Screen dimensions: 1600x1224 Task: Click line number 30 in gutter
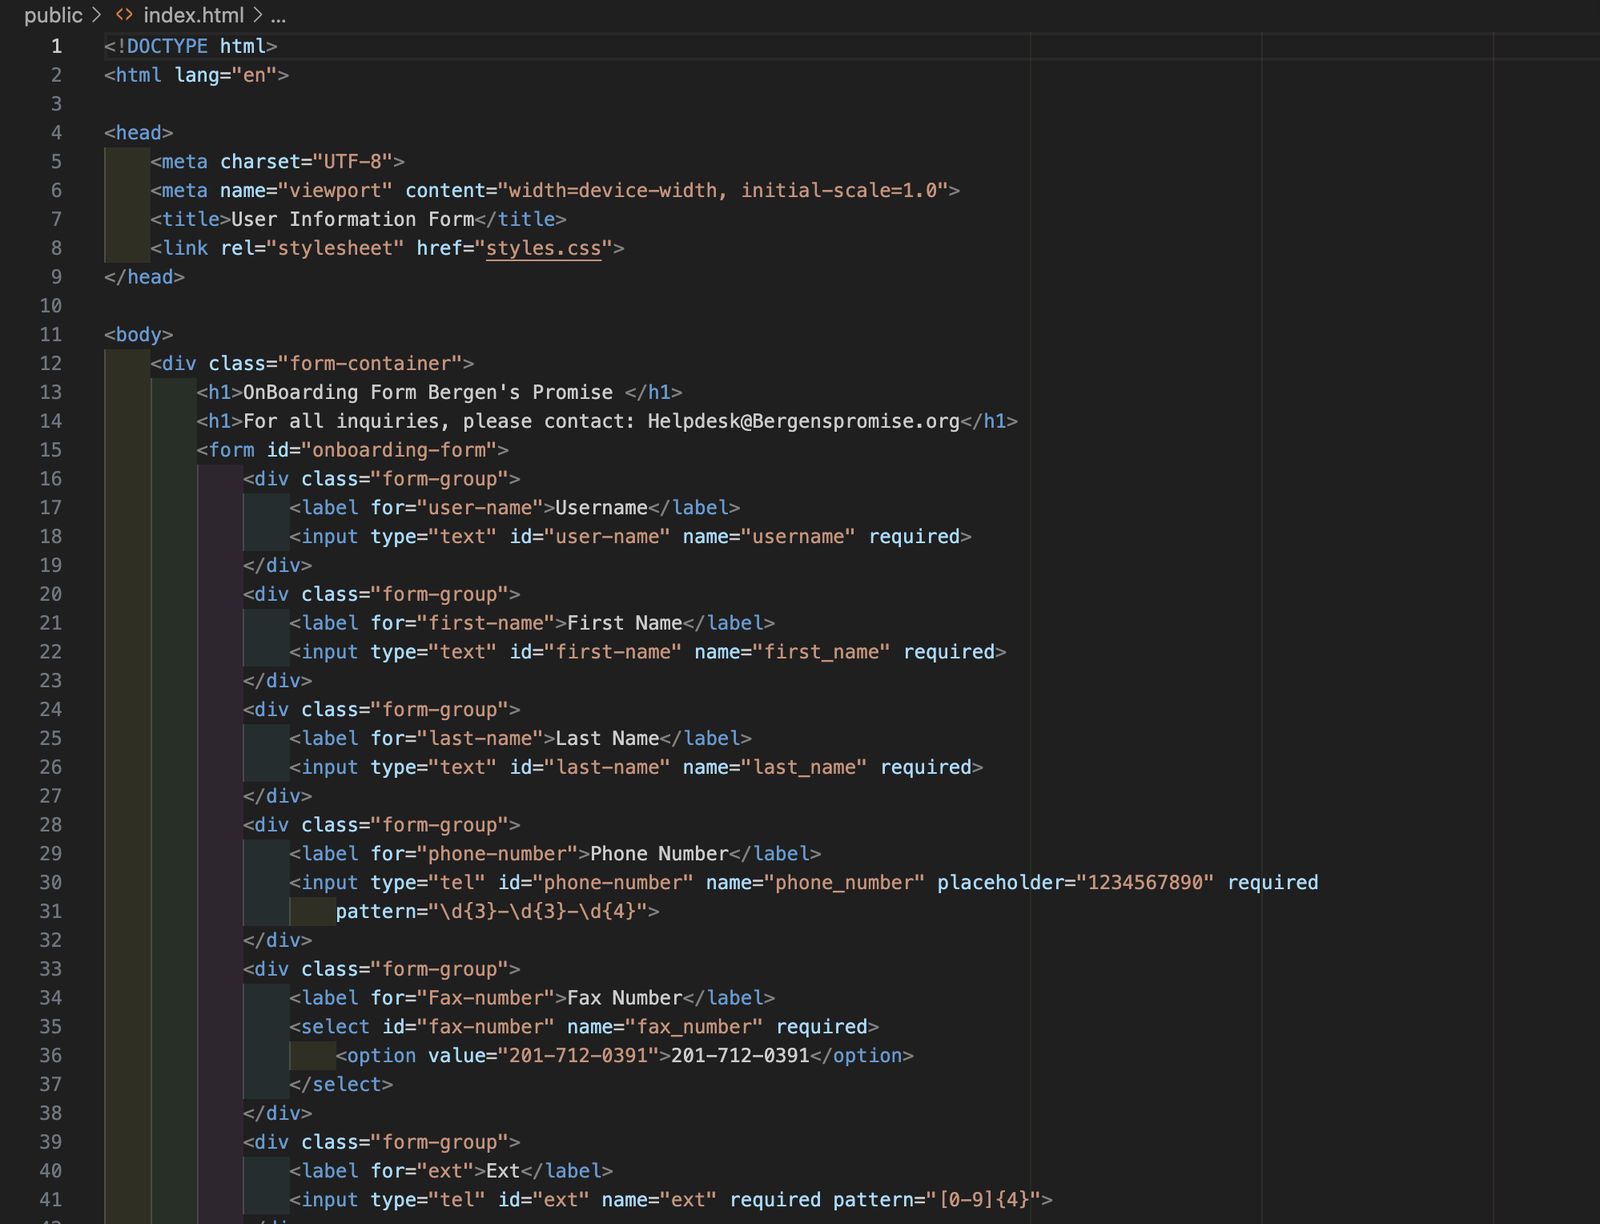pyautogui.click(x=50, y=882)
